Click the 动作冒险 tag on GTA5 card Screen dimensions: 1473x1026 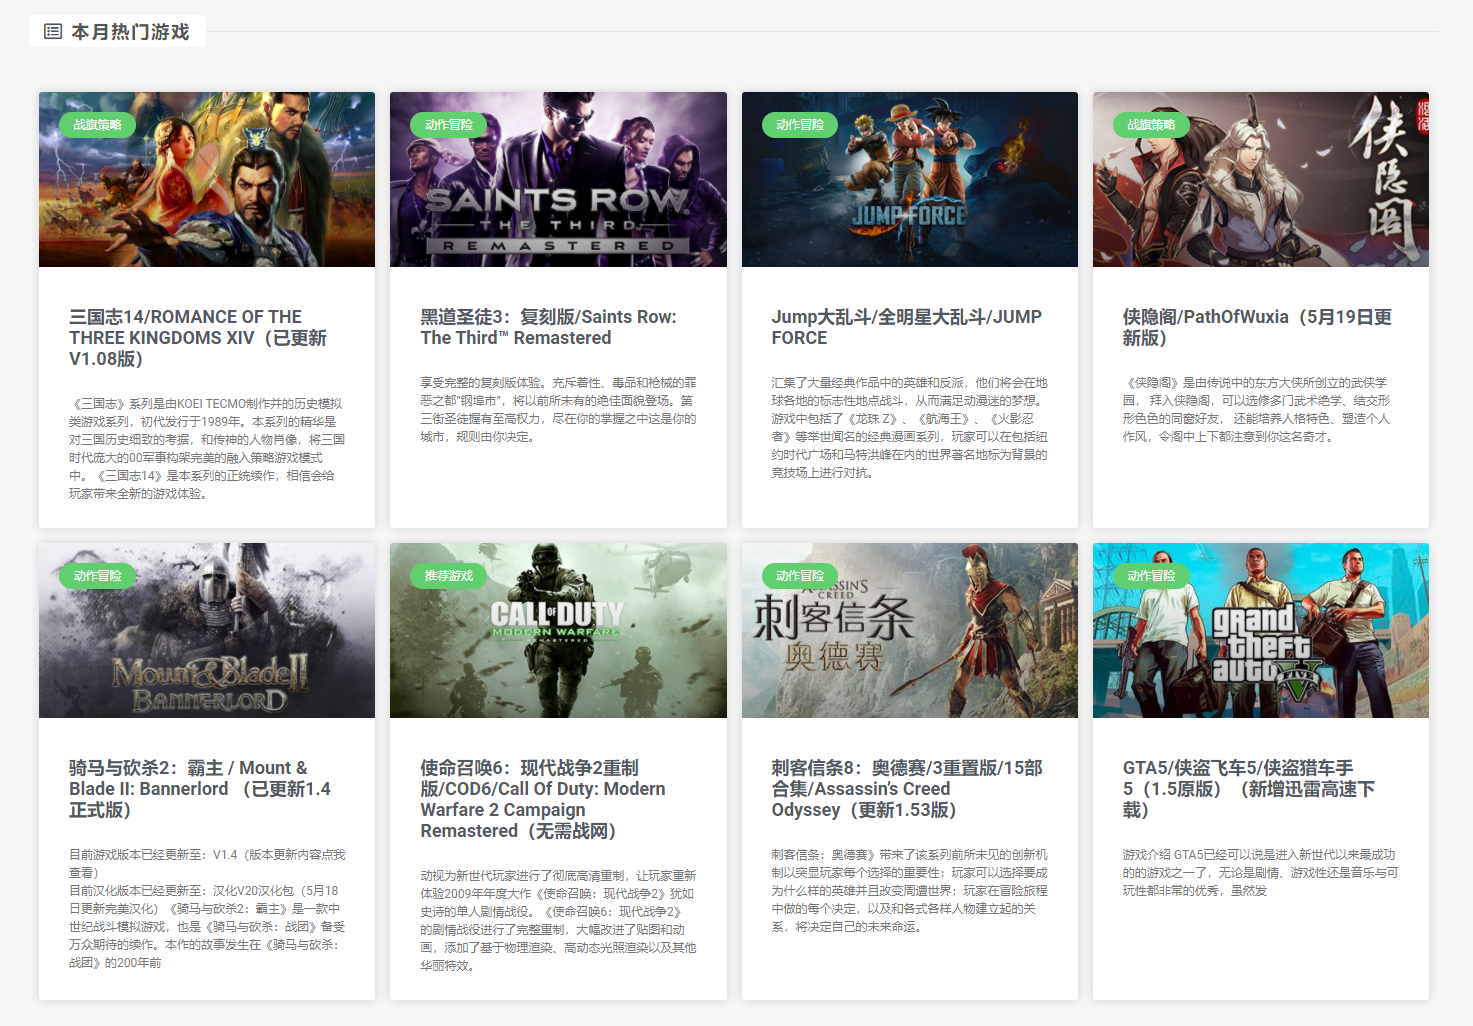(x=1151, y=576)
